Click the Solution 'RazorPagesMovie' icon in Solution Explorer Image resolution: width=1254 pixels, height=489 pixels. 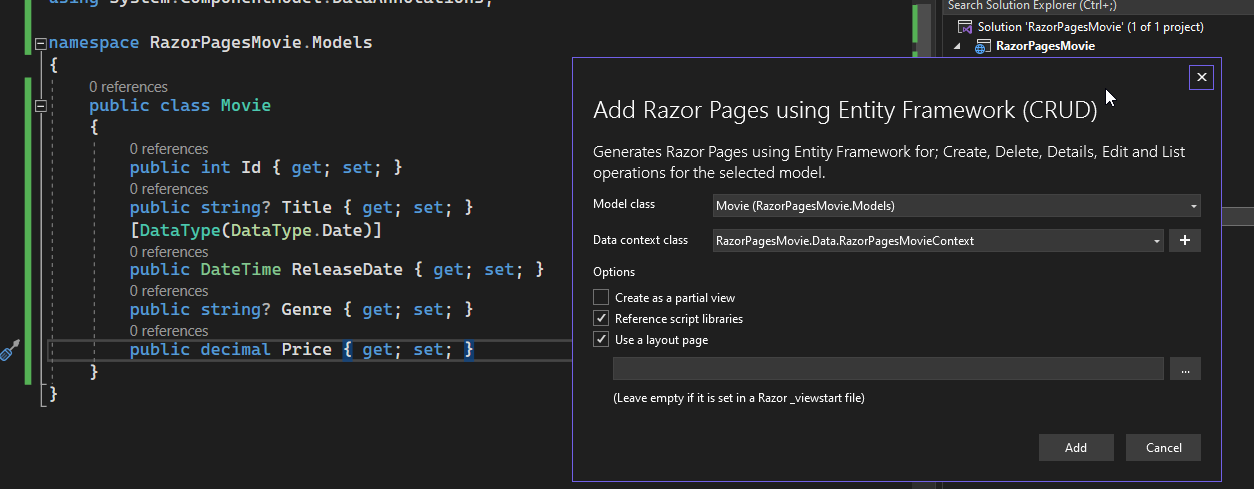point(964,27)
